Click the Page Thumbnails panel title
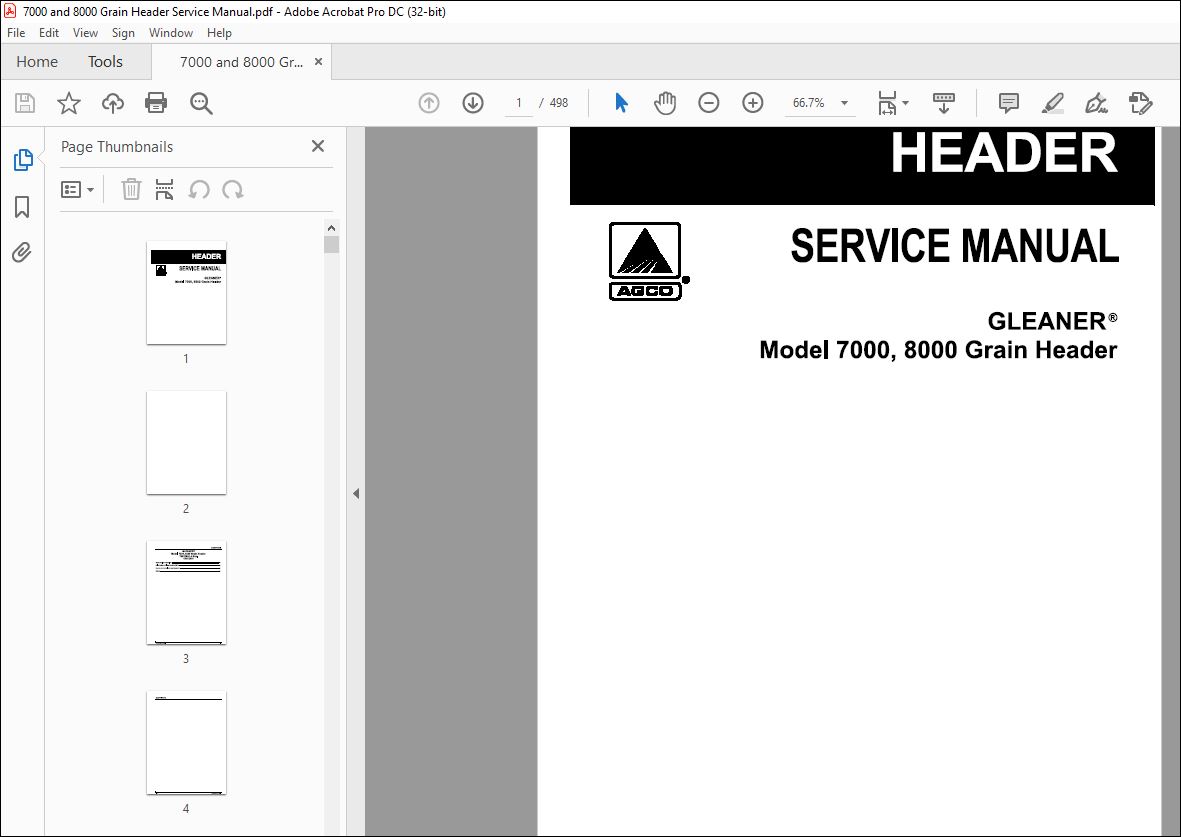 (x=117, y=147)
